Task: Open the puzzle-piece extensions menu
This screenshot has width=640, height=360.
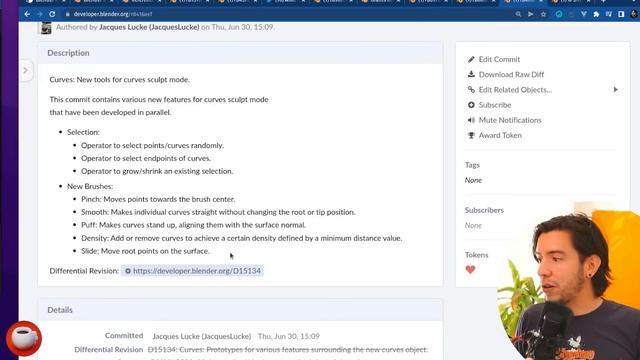Action: point(596,14)
